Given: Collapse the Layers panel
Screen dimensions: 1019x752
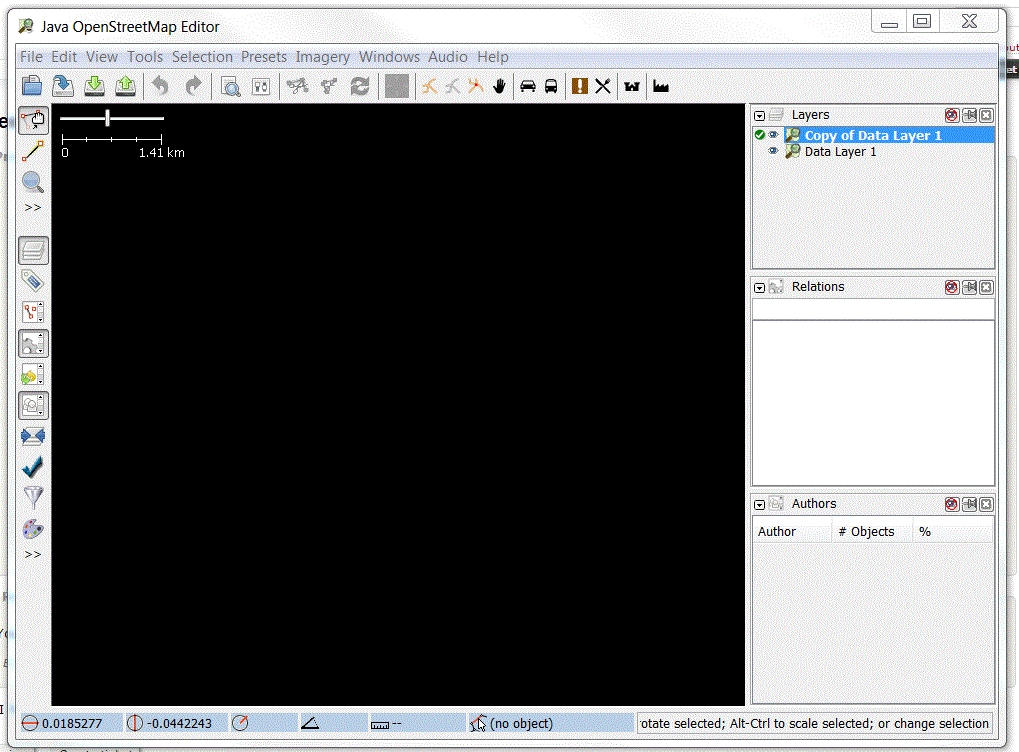Looking at the screenshot, I should [760, 116].
